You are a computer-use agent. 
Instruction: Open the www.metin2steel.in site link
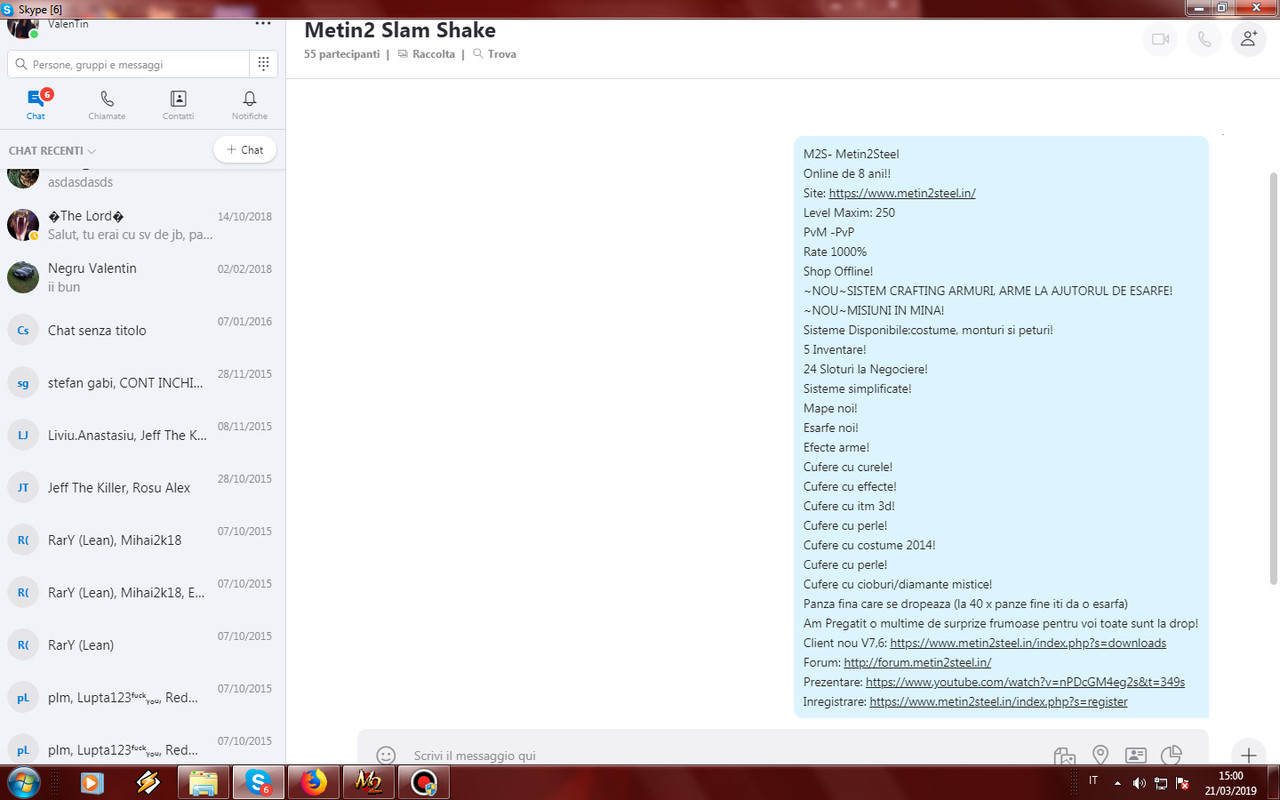(902, 193)
